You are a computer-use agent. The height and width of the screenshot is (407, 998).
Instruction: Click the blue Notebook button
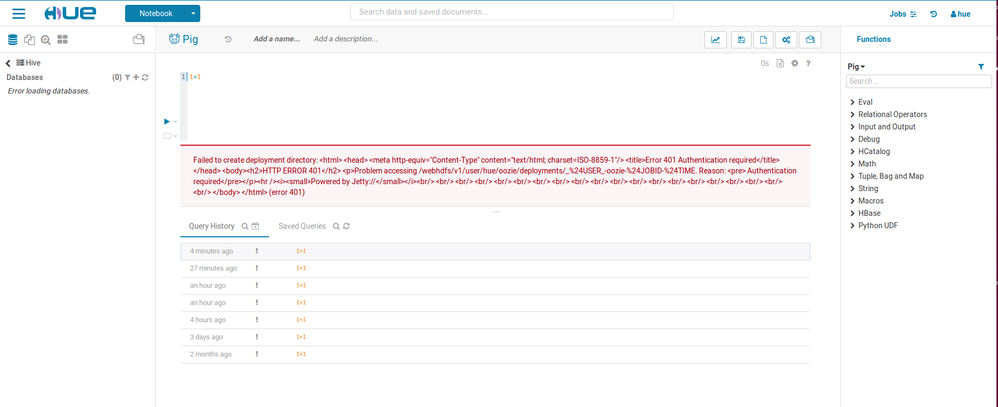155,14
